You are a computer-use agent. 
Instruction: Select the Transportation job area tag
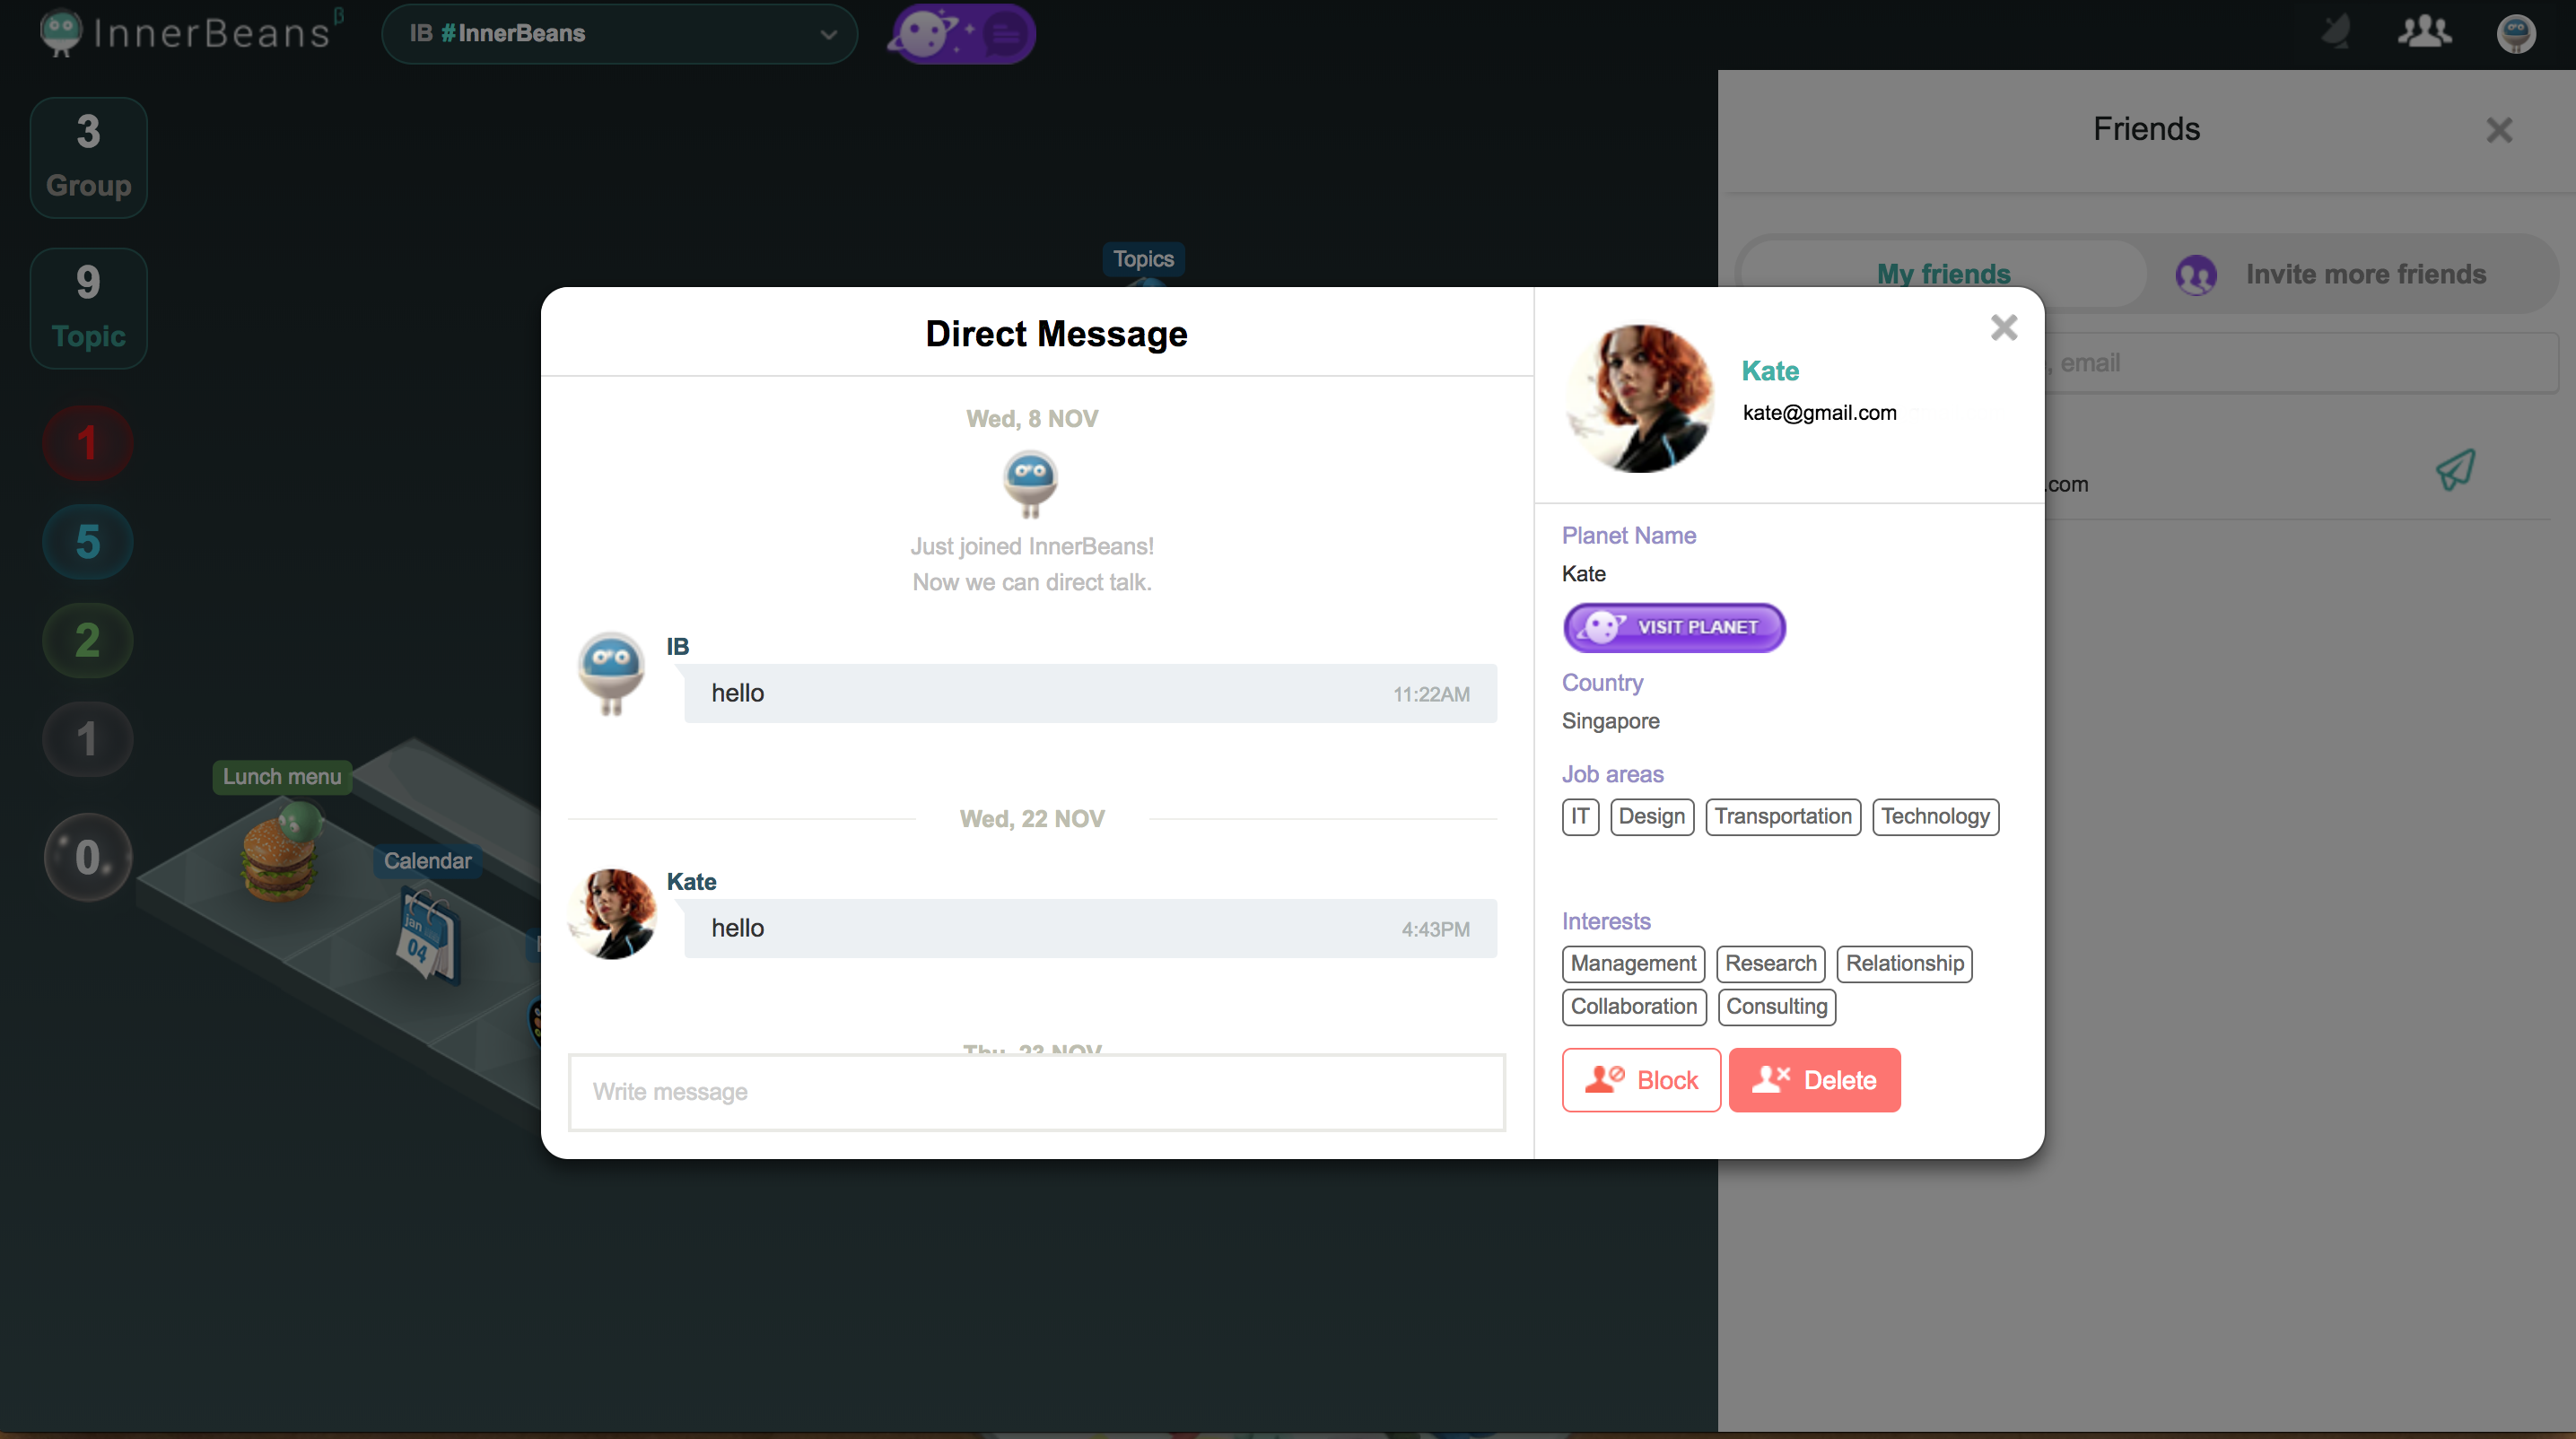(1783, 816)
